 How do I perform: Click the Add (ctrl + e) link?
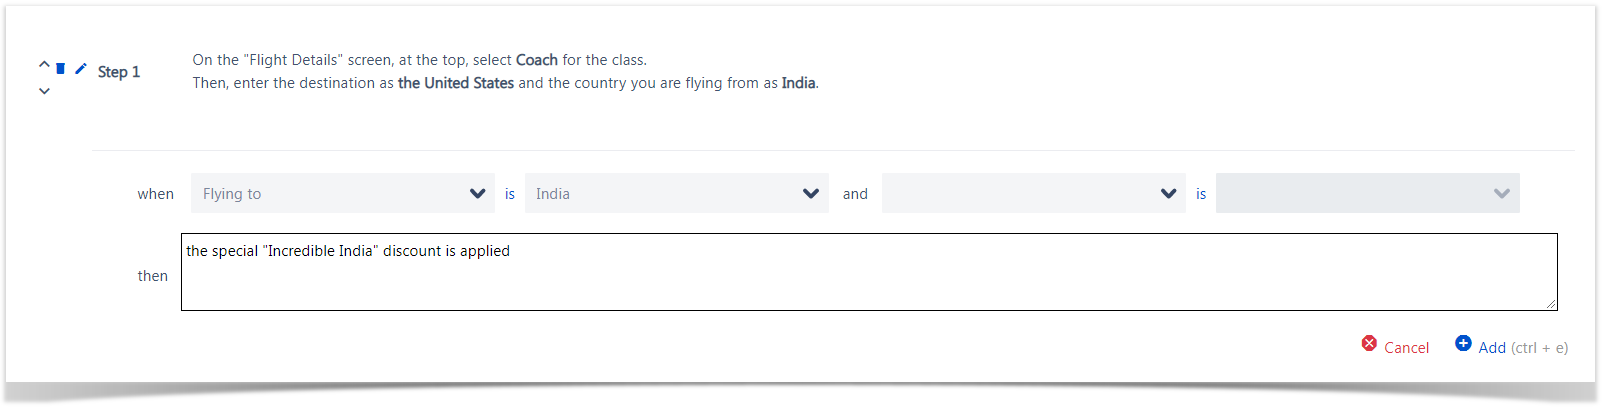click(x=1523, y=348)
